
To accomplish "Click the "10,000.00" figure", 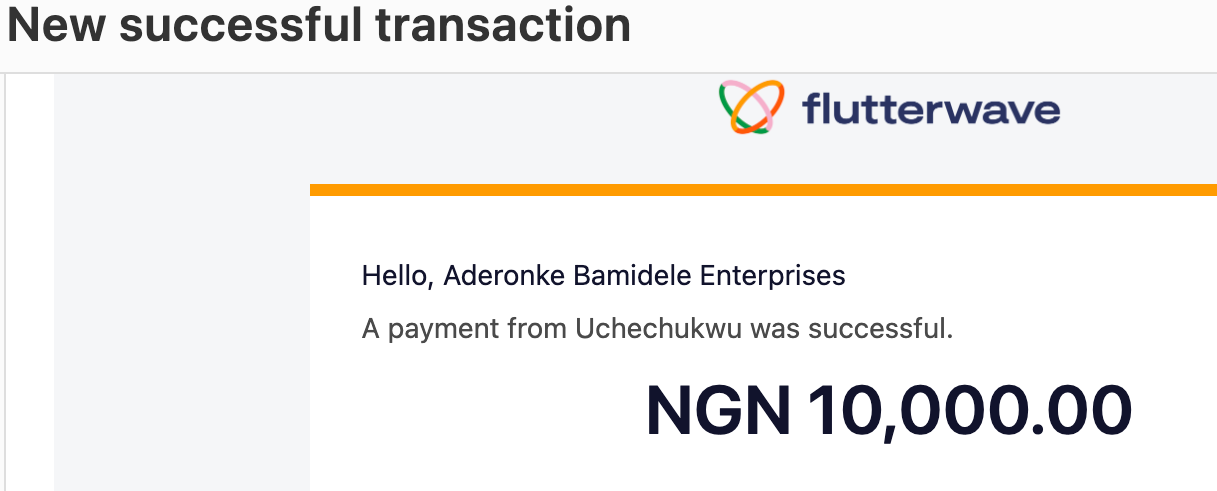I will 969,411.
